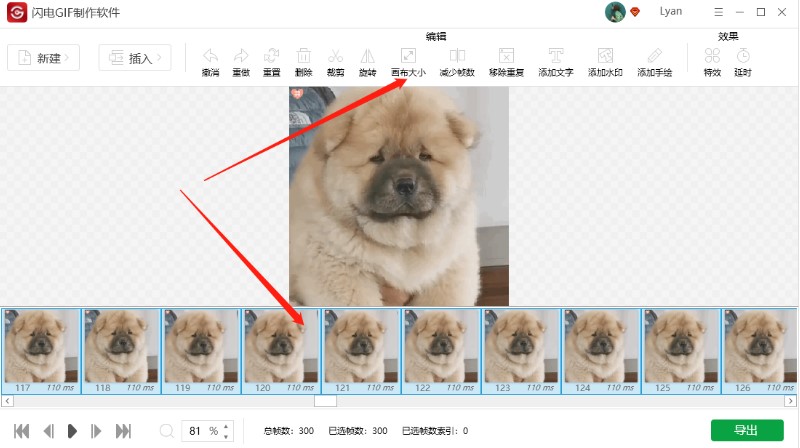The width and height of the screenshot is (800, 448).
Task: Open the main menu hamburger icon
Action: (719, 12)
